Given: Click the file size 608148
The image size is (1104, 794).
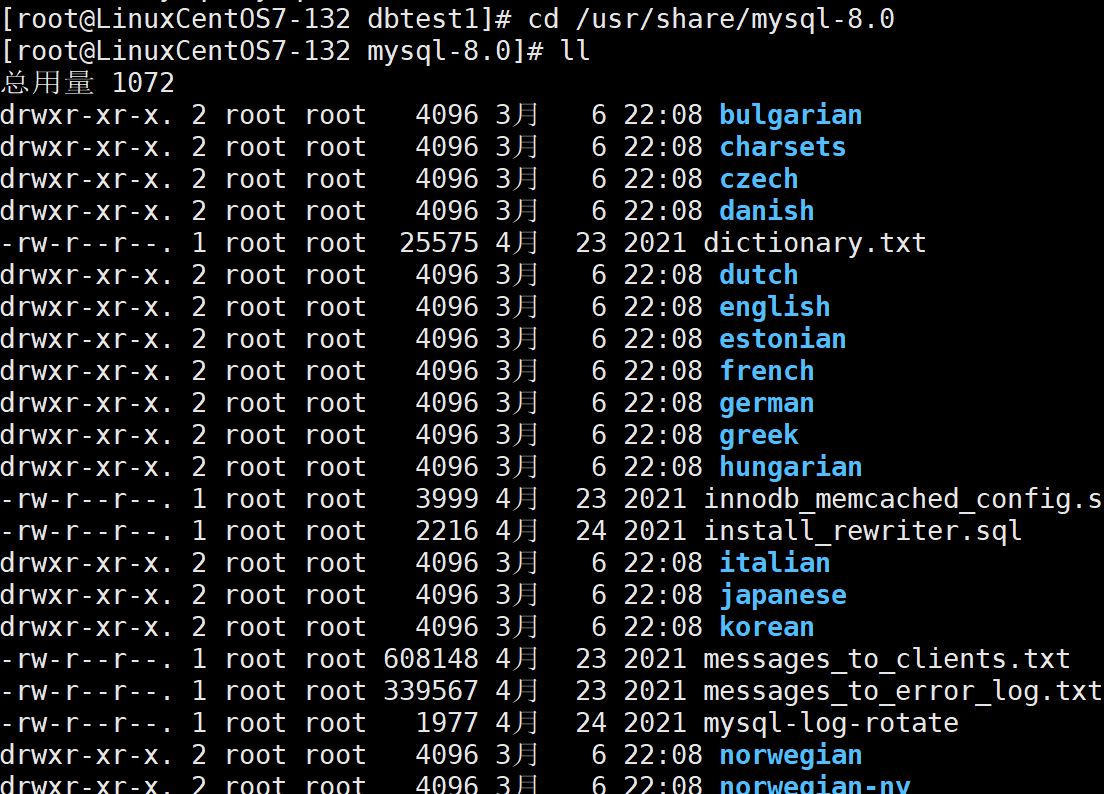Looking at the screenshot, I should pos(430,659).
